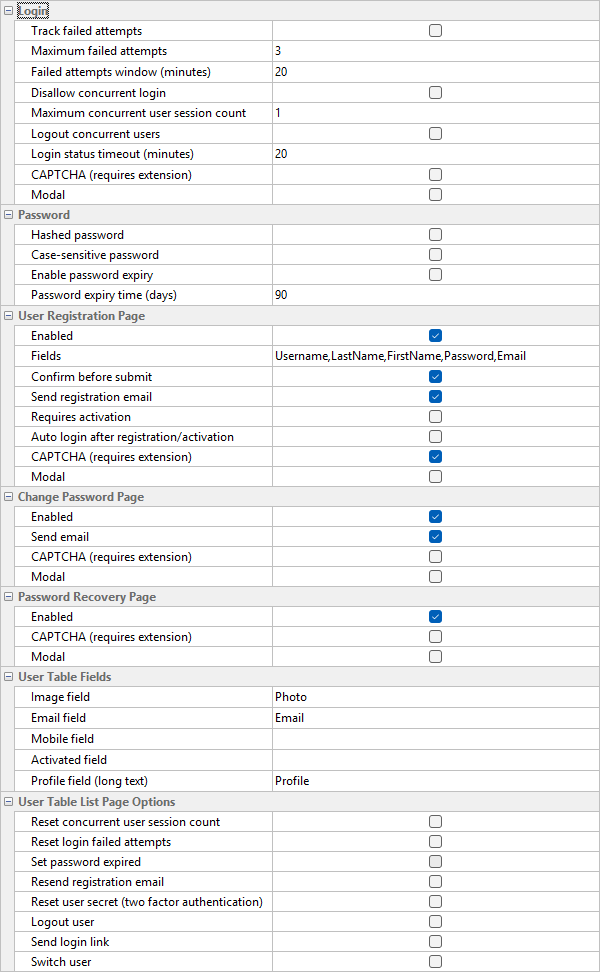Collapse User Table List Page Options section
The height and width of the screenshot is (976, 600).
click(9, 802)
